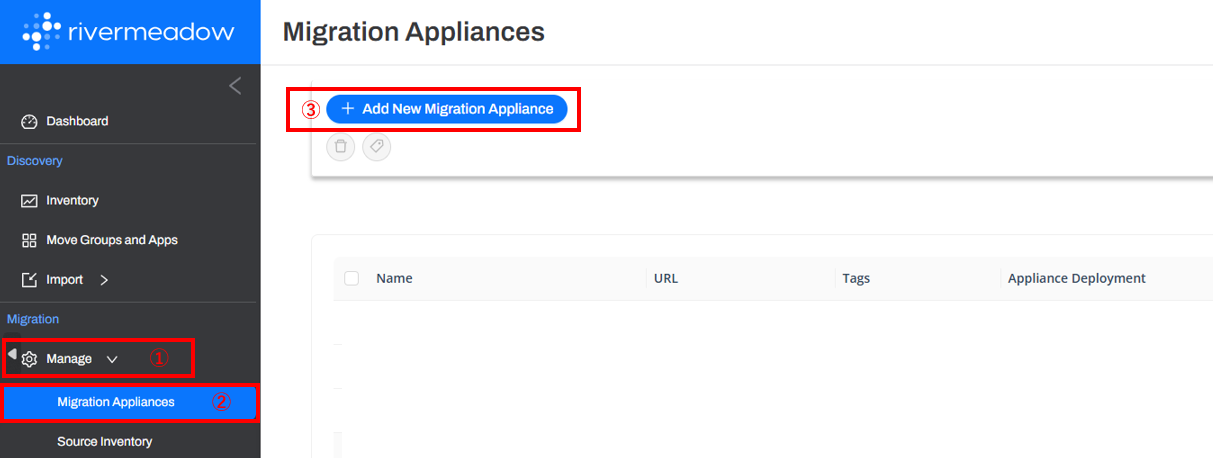Viewport: 1213px width, 458px height.
Task: Click the Discovery section label
Action: (35, 161)
